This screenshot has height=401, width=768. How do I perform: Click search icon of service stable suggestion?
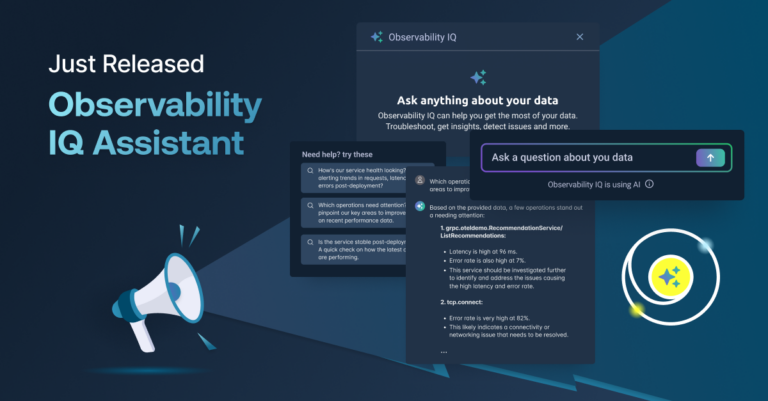click(x=311, y=241)
